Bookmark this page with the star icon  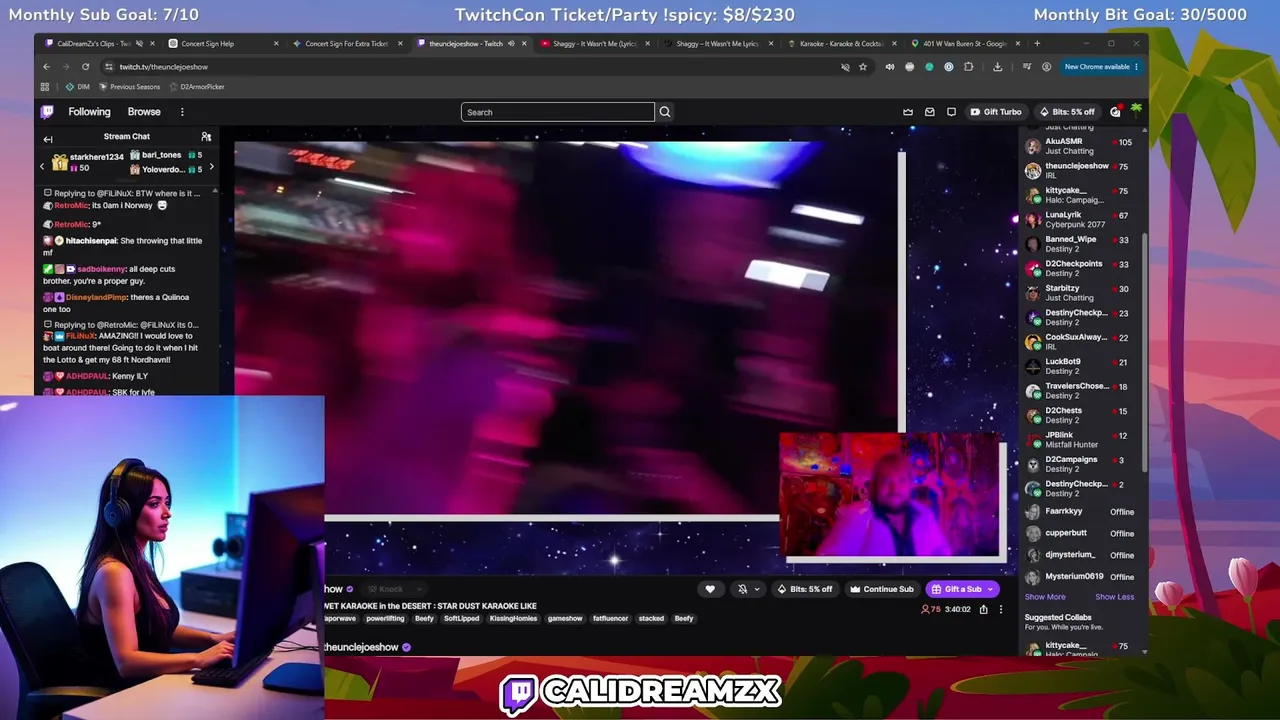coord(863,67)
